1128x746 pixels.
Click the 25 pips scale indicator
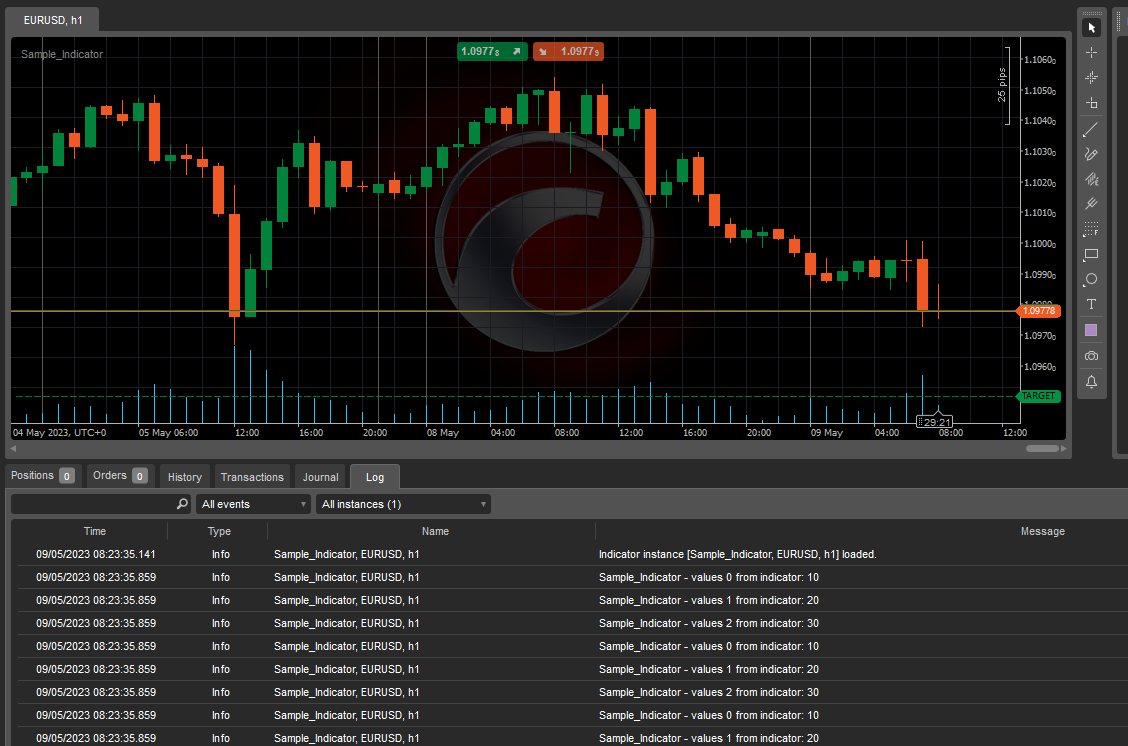click(1002, 85)
